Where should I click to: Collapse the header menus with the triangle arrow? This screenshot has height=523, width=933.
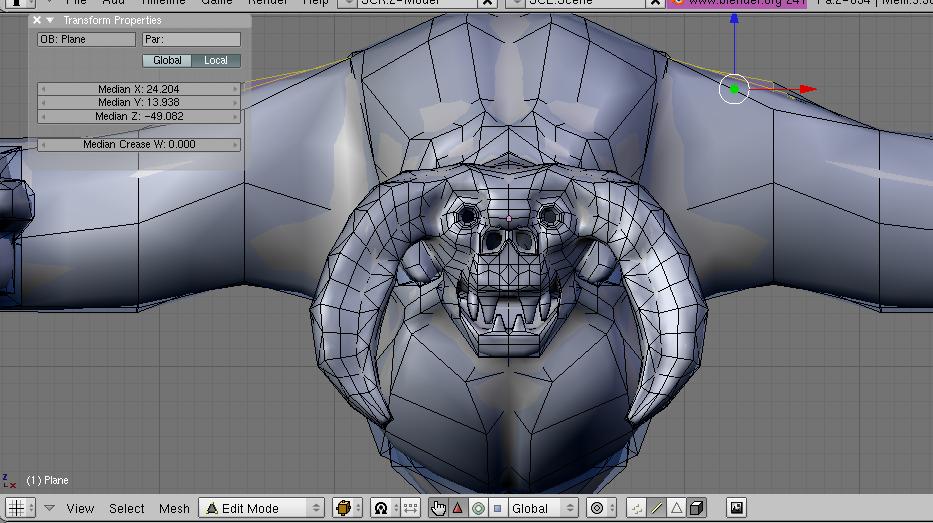click(x=49, y=508)
